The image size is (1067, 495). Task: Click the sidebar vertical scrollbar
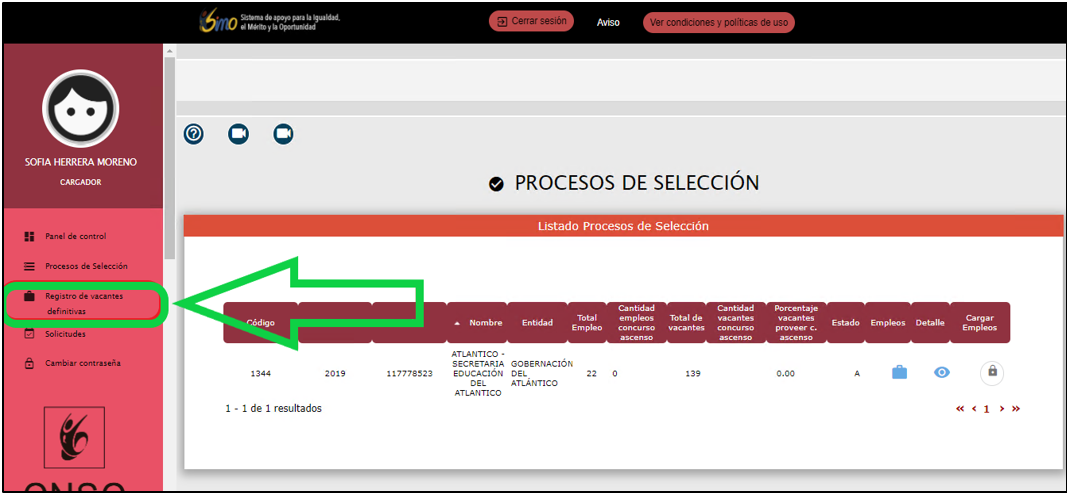coord(169,150)
